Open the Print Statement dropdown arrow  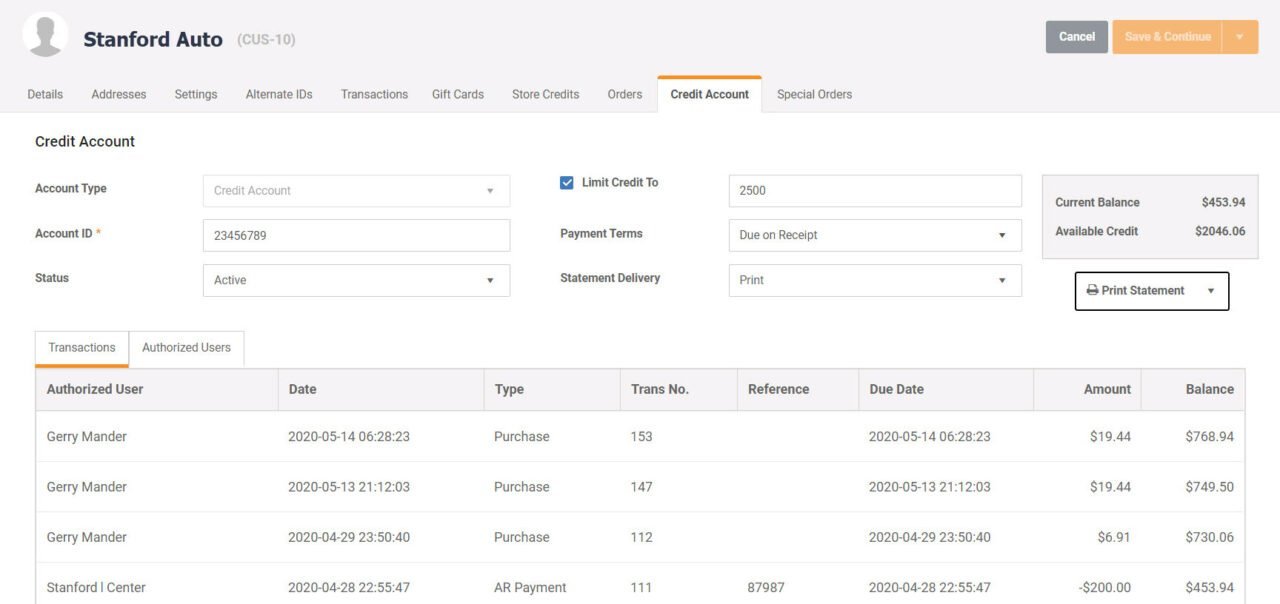(x=1211, y=291)
